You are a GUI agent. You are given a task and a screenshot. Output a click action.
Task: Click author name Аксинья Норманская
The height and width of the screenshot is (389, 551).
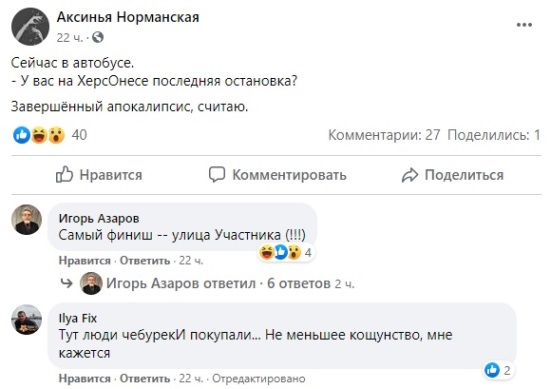point(128,17)
